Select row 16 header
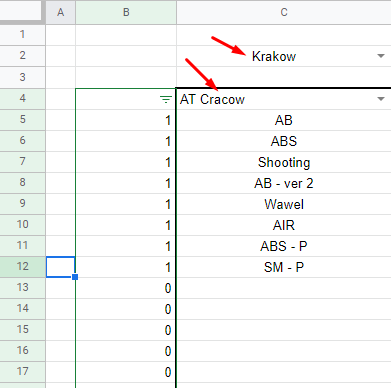Screen dimensions: 391x388 (22, 351)
